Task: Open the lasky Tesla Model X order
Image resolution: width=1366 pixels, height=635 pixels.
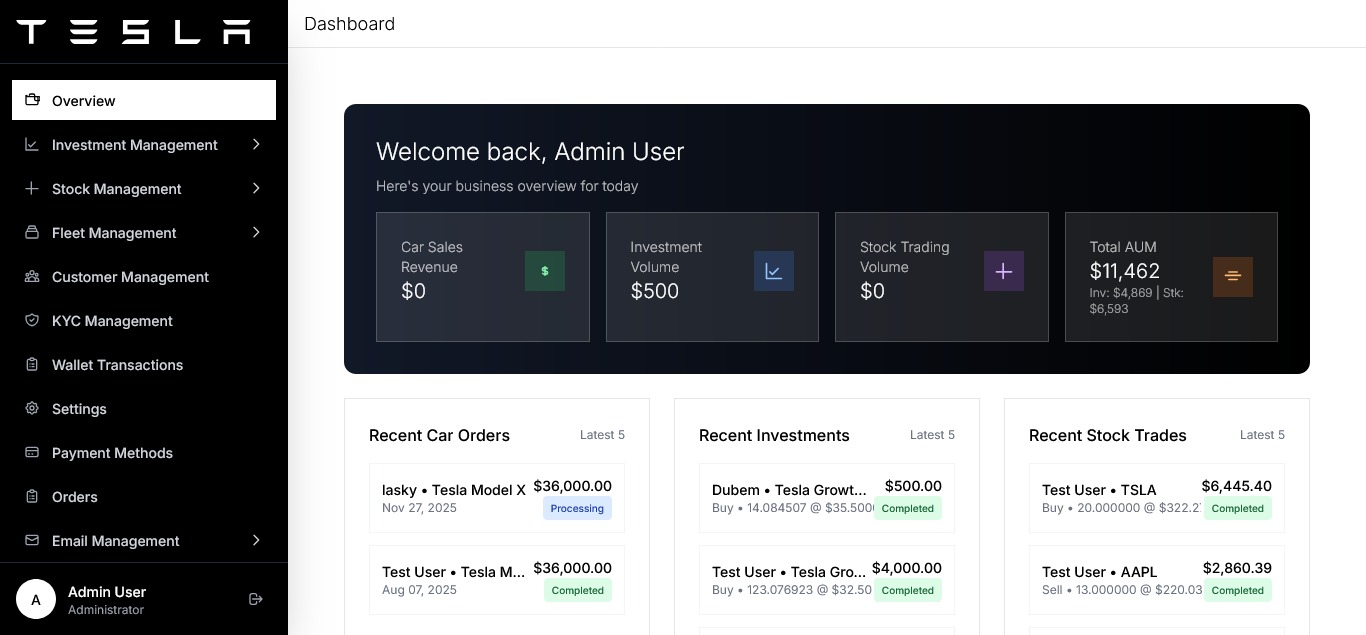Action: (497, 498)
